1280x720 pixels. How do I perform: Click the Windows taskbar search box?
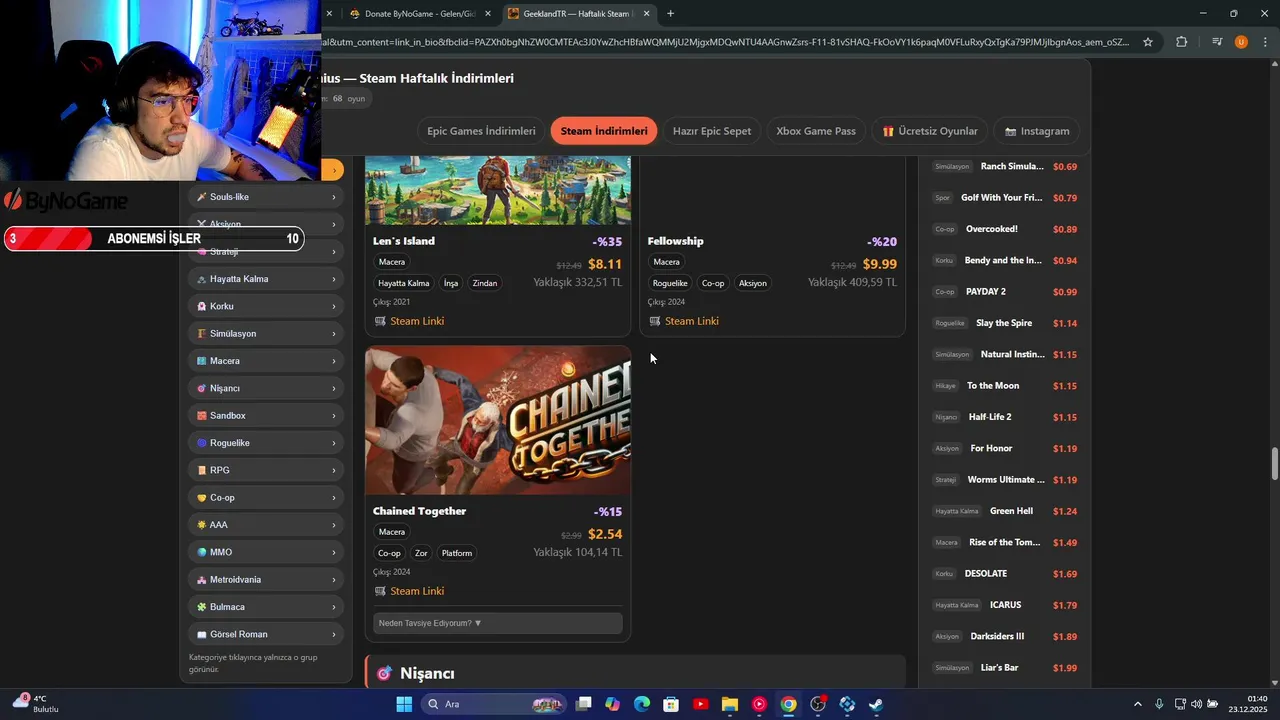tap(494, 704)
